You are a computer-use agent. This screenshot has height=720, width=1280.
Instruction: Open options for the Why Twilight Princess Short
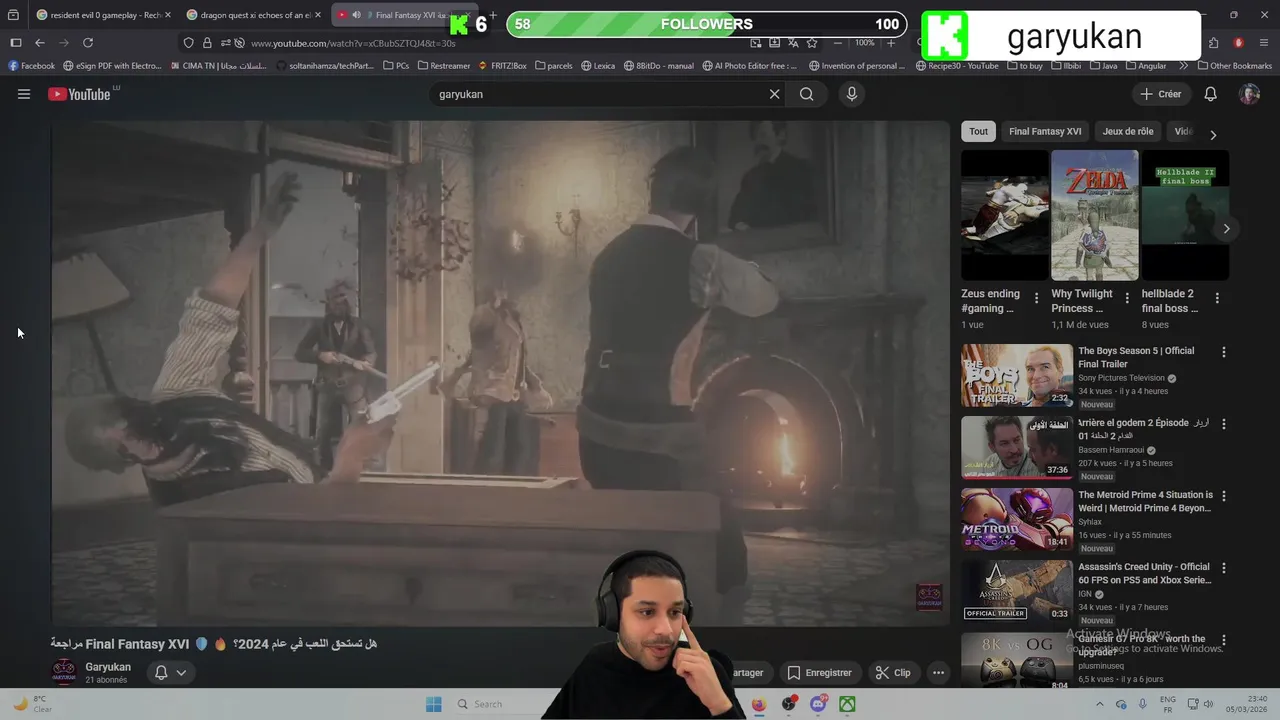1127,298
